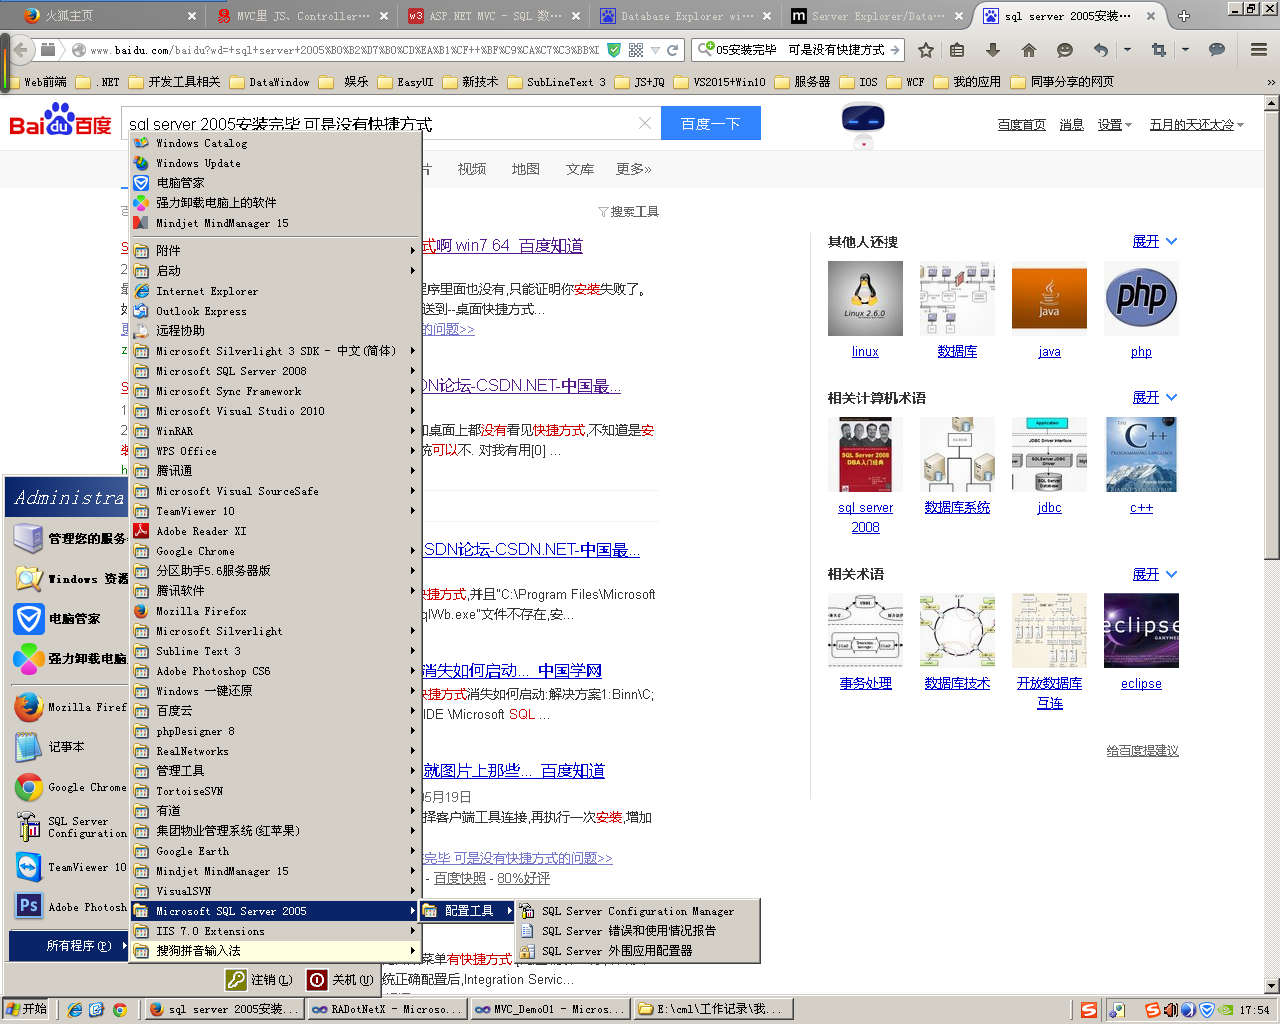Viewport: 1280px width, 1024px height.
Task: Expand the Microsoft Visual Studio 2010 submenu
Action: [275, 411]
